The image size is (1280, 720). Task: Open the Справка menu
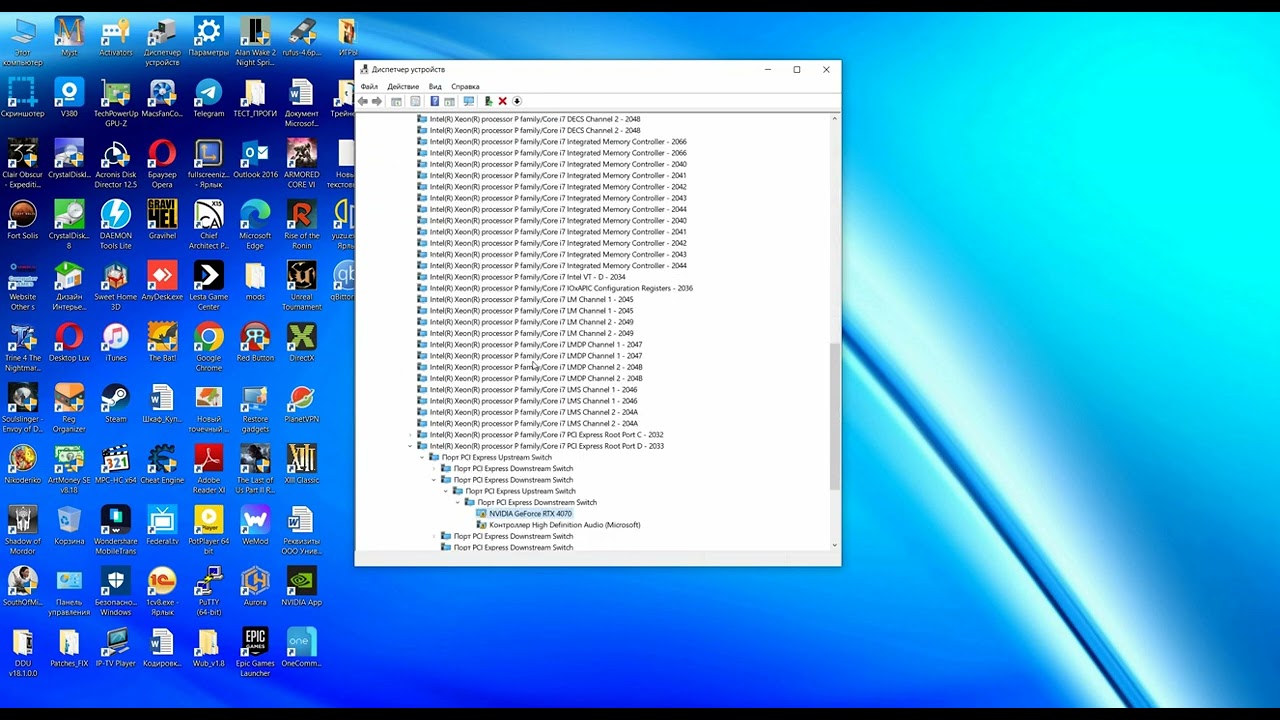[465, 87]
